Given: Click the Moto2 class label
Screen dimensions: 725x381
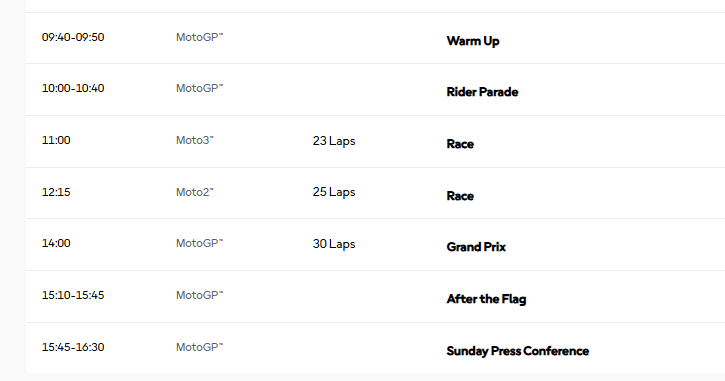Looking at the screenshot, I should [x=195, y=192].
